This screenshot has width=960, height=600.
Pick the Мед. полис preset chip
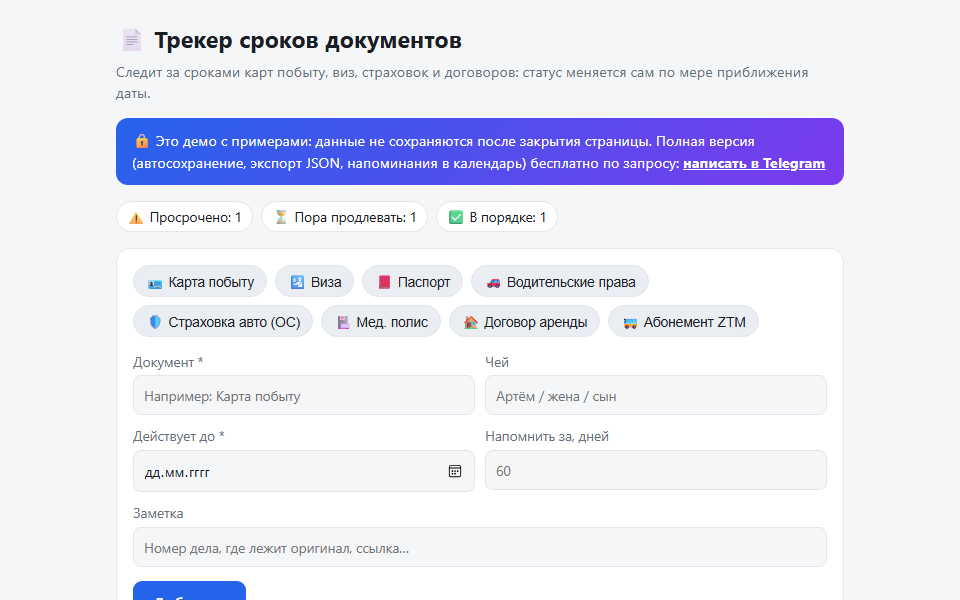[381, 321]
